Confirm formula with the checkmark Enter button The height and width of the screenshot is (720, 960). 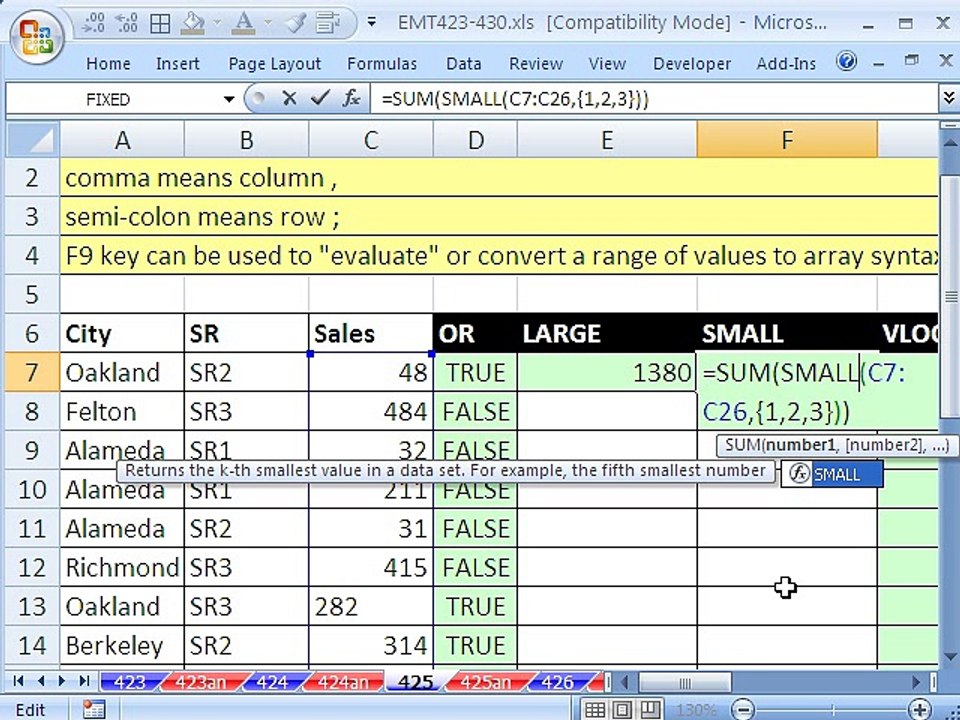[320, 99]
